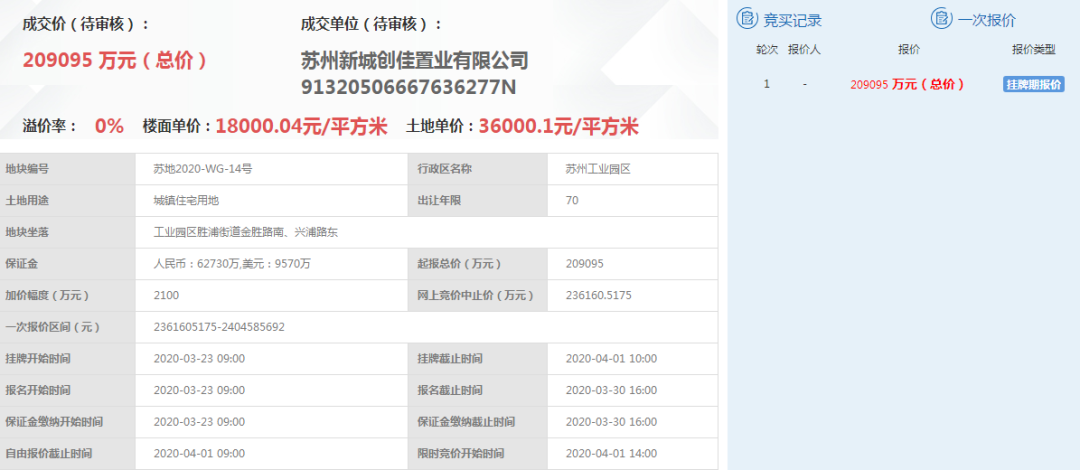Click the 土地用途 label cell
Image resolution: width=1080 pixels, height=470 pixels.
[x=68, y=201]
